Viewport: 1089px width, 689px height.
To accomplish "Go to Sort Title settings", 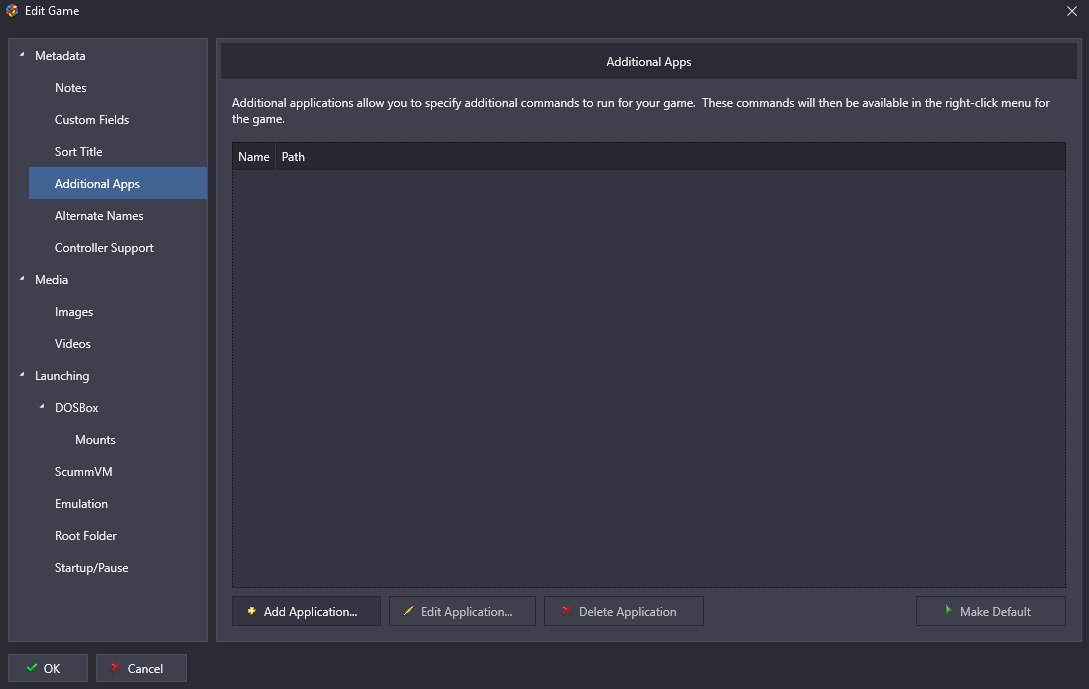I will (78, 151).
